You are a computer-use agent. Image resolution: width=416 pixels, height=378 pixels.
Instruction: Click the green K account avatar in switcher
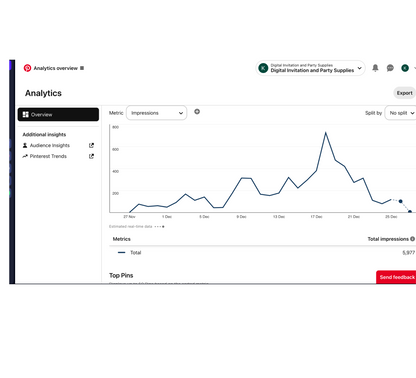click(263, 68)
